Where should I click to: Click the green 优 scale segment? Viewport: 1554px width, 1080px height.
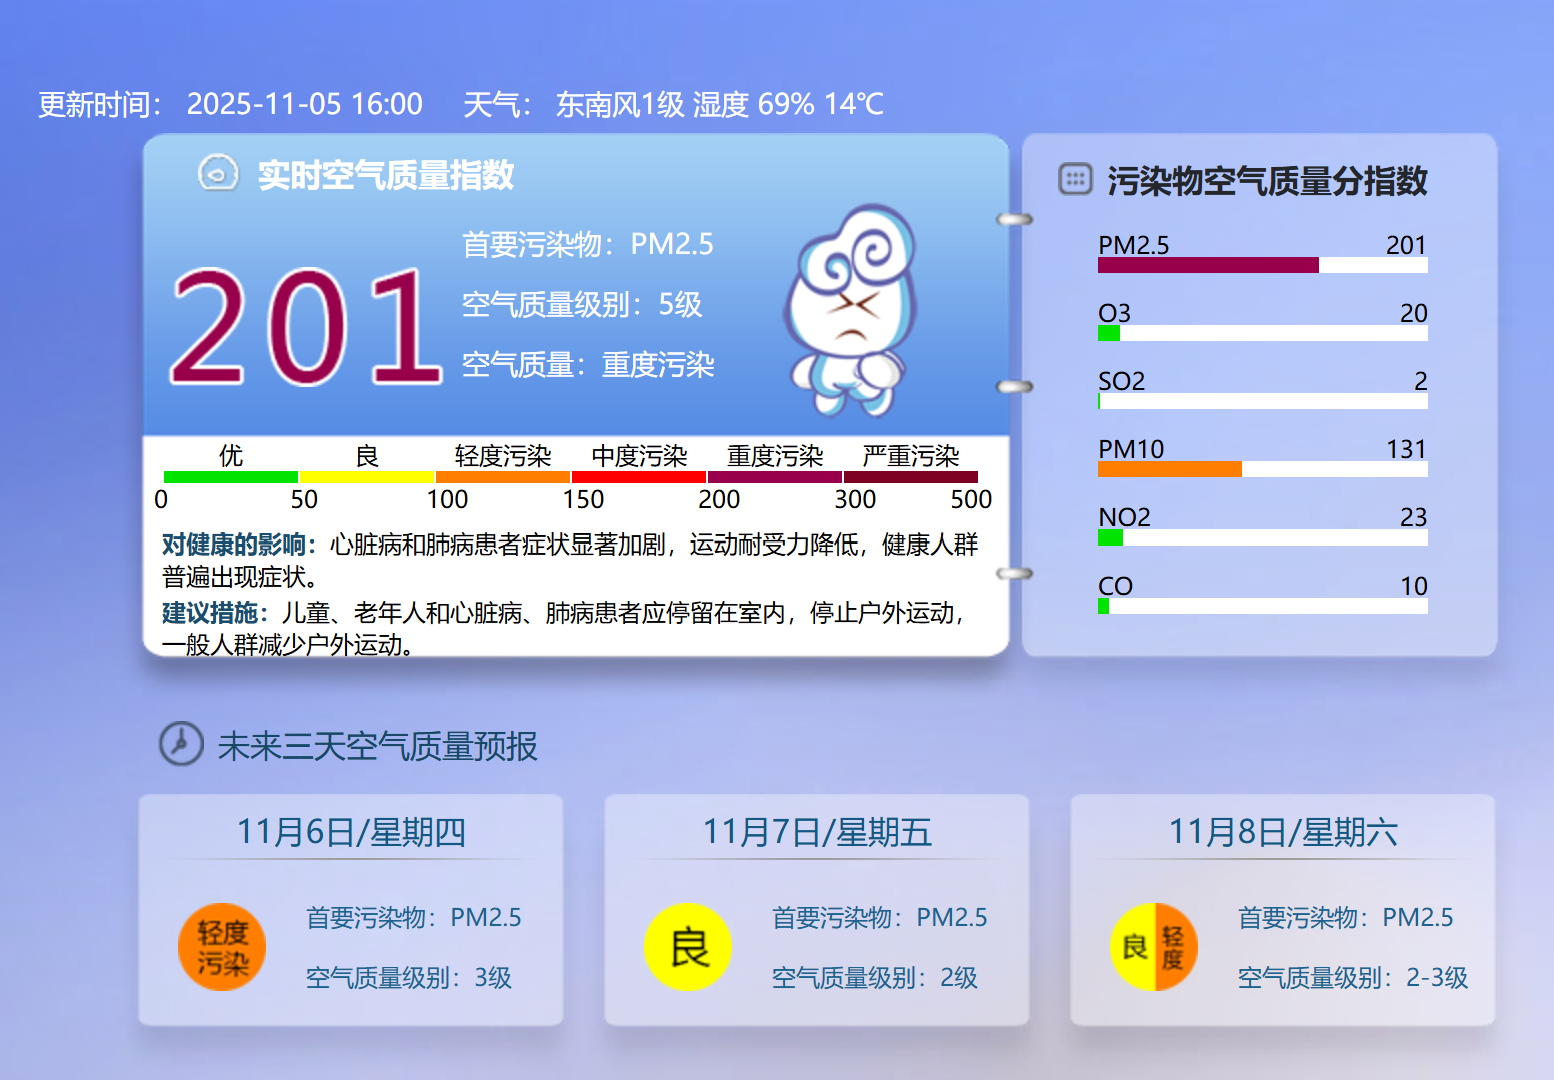pos(230,477)
